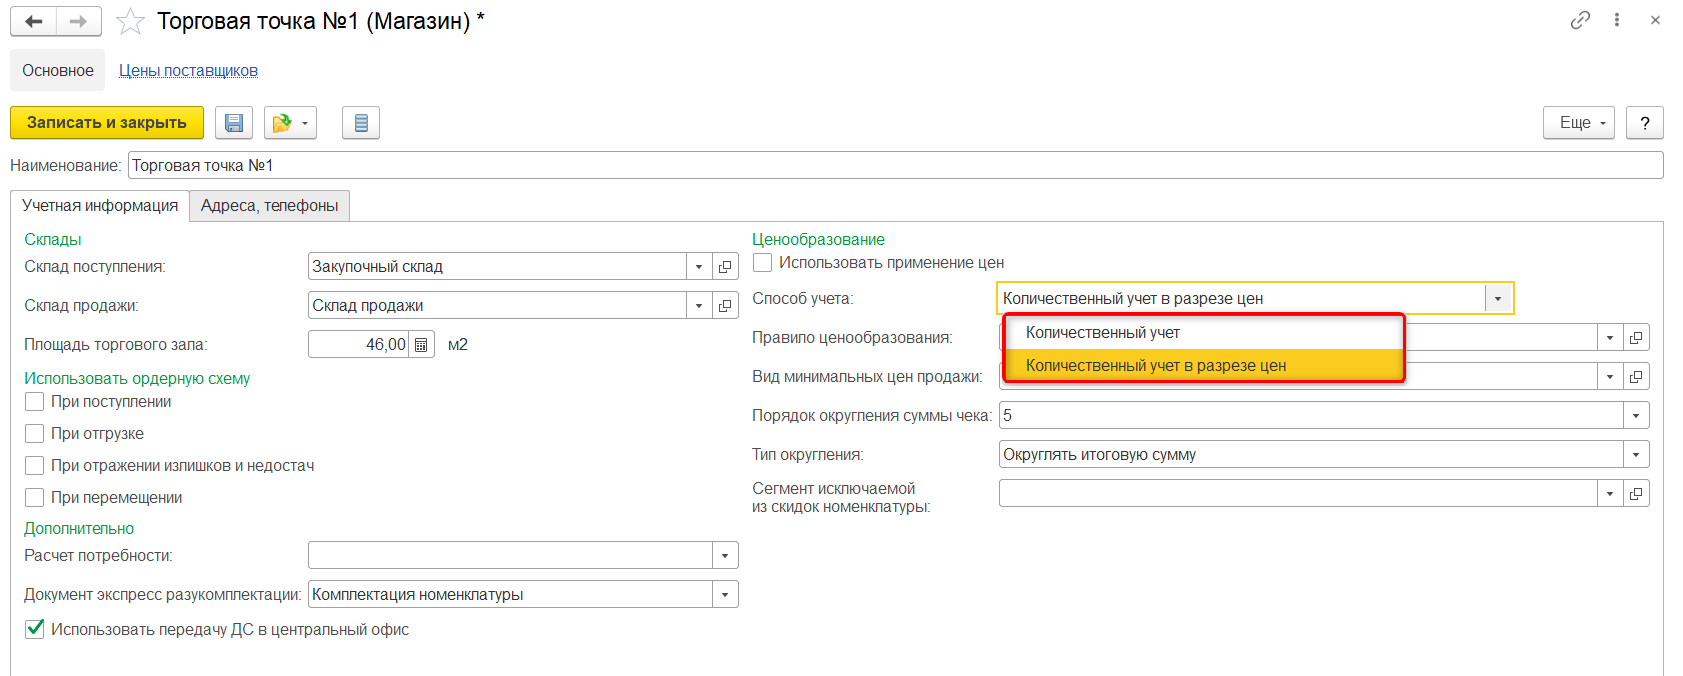This screenshot has width=1683, height=676.
Task: Copy link using chain icon
Action: [x=1580, y=20]
